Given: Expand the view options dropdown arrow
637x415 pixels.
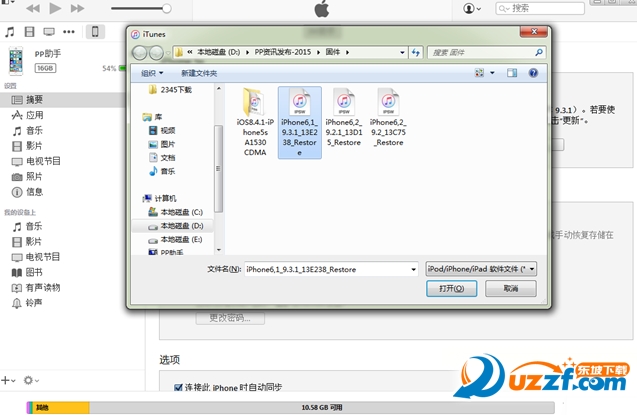Looking at the screenshot, I should coord(492,73).
